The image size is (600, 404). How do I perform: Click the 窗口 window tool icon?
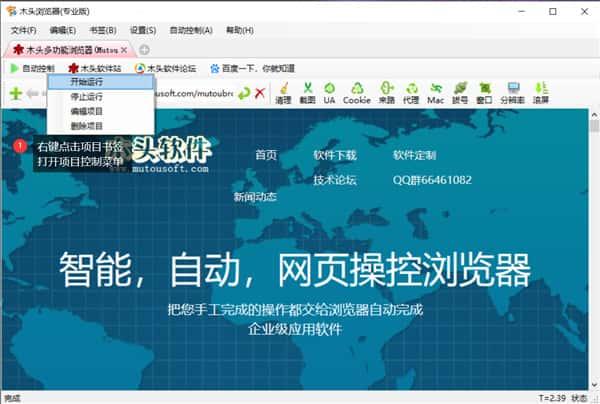(485, 92)
